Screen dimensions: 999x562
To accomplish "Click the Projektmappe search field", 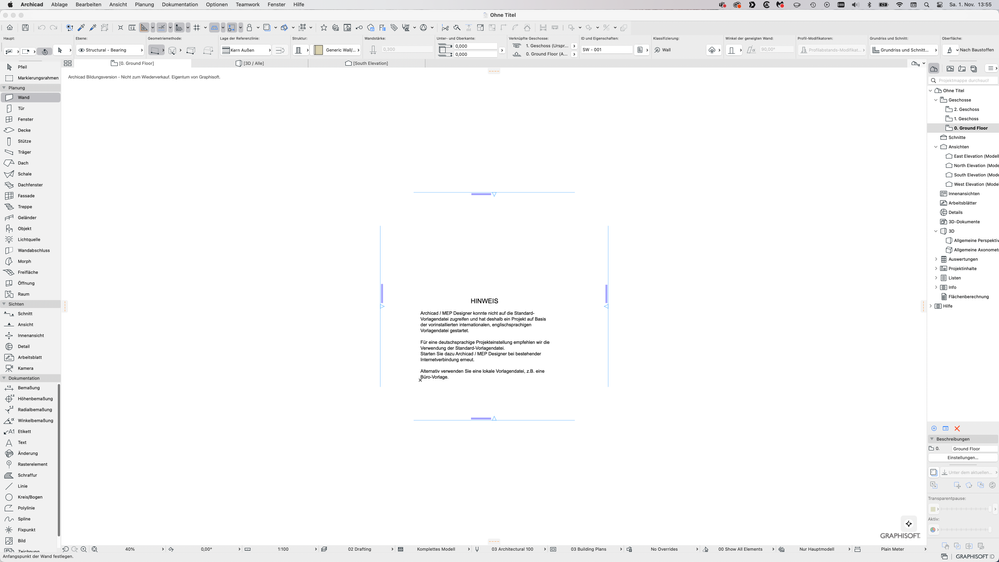I will click(x=963, y=80).
